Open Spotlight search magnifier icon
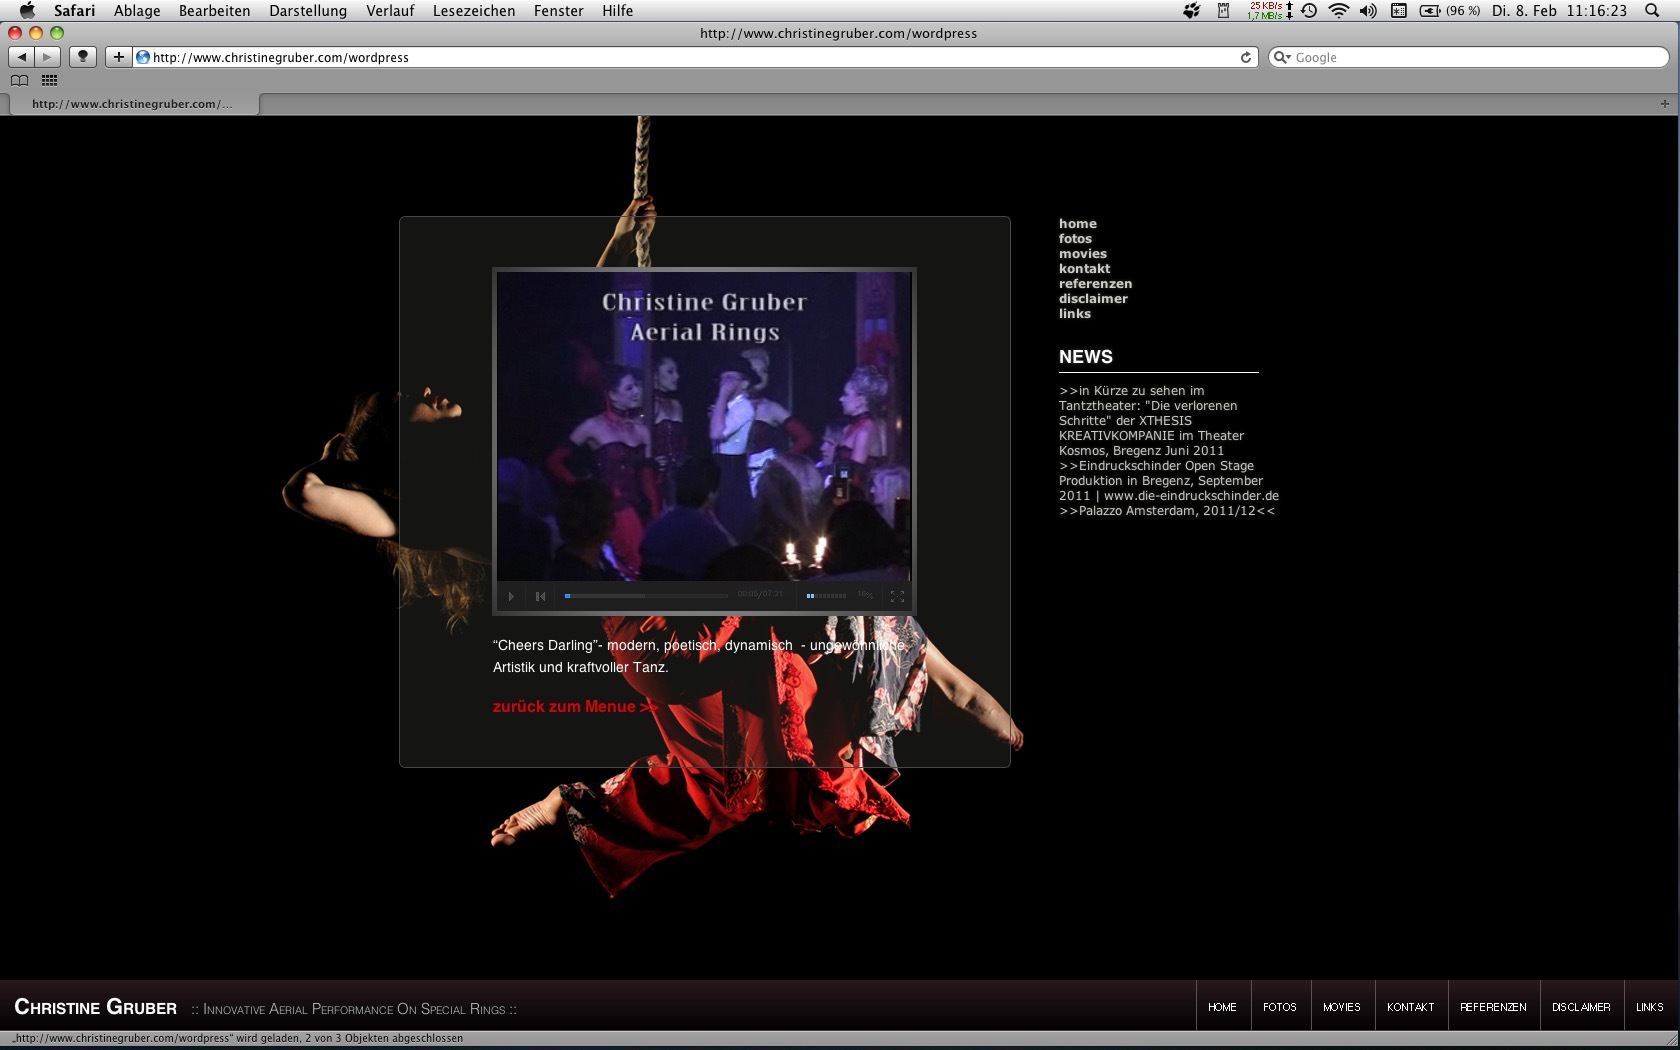Screen dimensions: 1680x1050 (x=1652, y=11)
